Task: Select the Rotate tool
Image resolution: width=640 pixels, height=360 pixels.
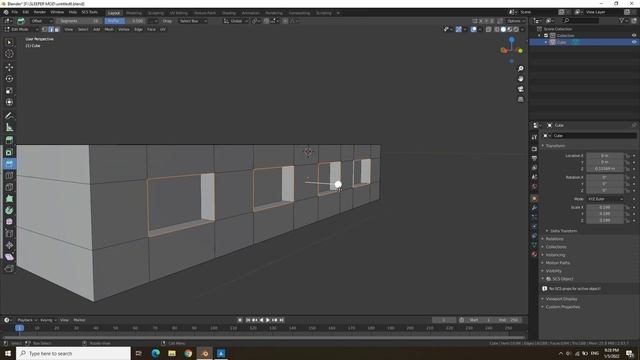Action: coord(9,79)
